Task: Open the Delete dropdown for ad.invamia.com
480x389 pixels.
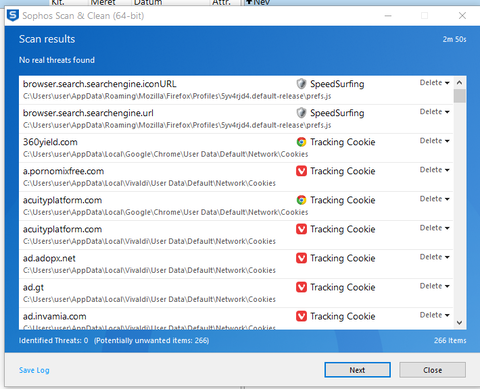Action: click(435, 315)
